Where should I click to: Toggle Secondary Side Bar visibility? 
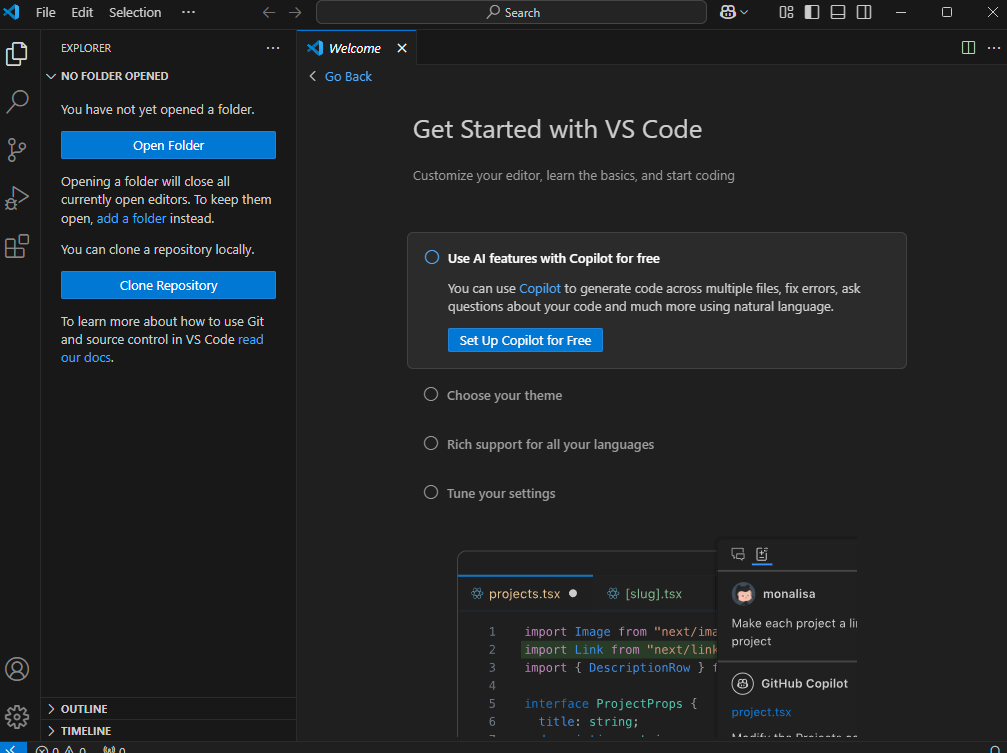pos(864,12)
